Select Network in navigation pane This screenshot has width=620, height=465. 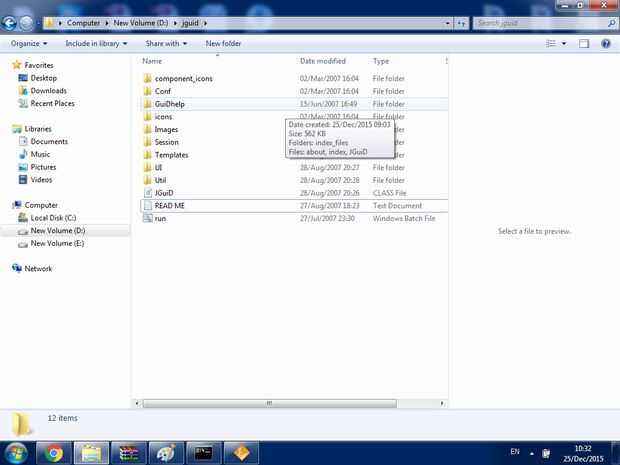click(38, 268)
